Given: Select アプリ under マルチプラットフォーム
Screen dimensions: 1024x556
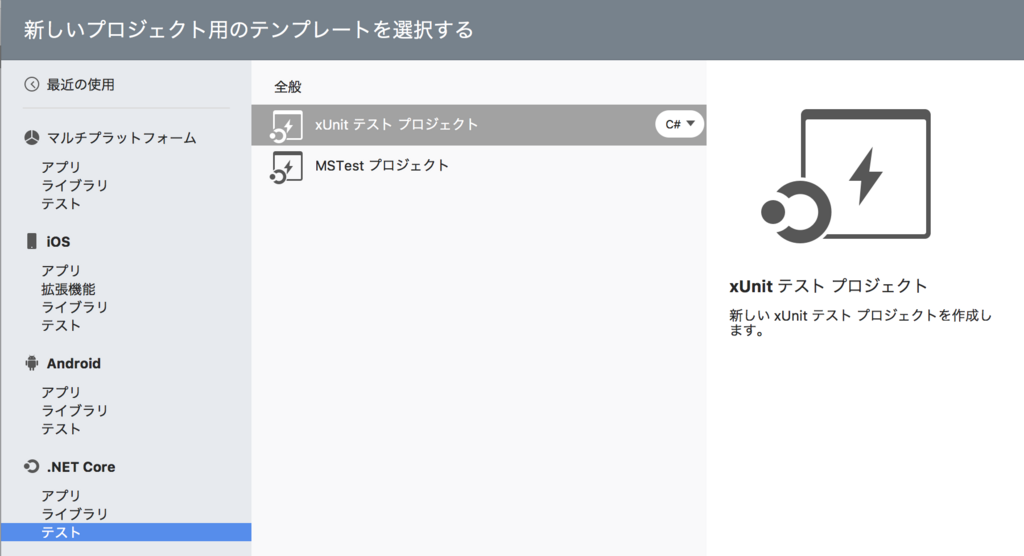Looking at the screenshot, I should [61, 167].
